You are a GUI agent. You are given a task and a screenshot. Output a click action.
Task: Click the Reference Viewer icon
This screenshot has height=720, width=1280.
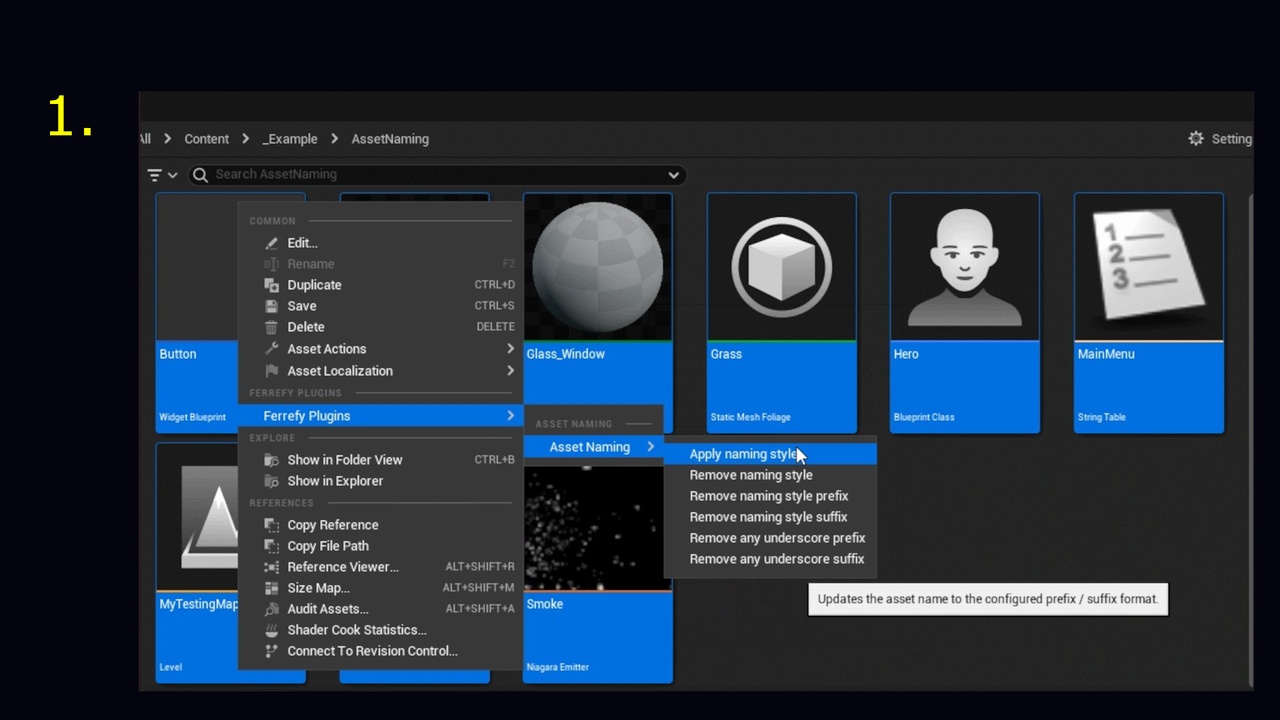pos(271,567)
